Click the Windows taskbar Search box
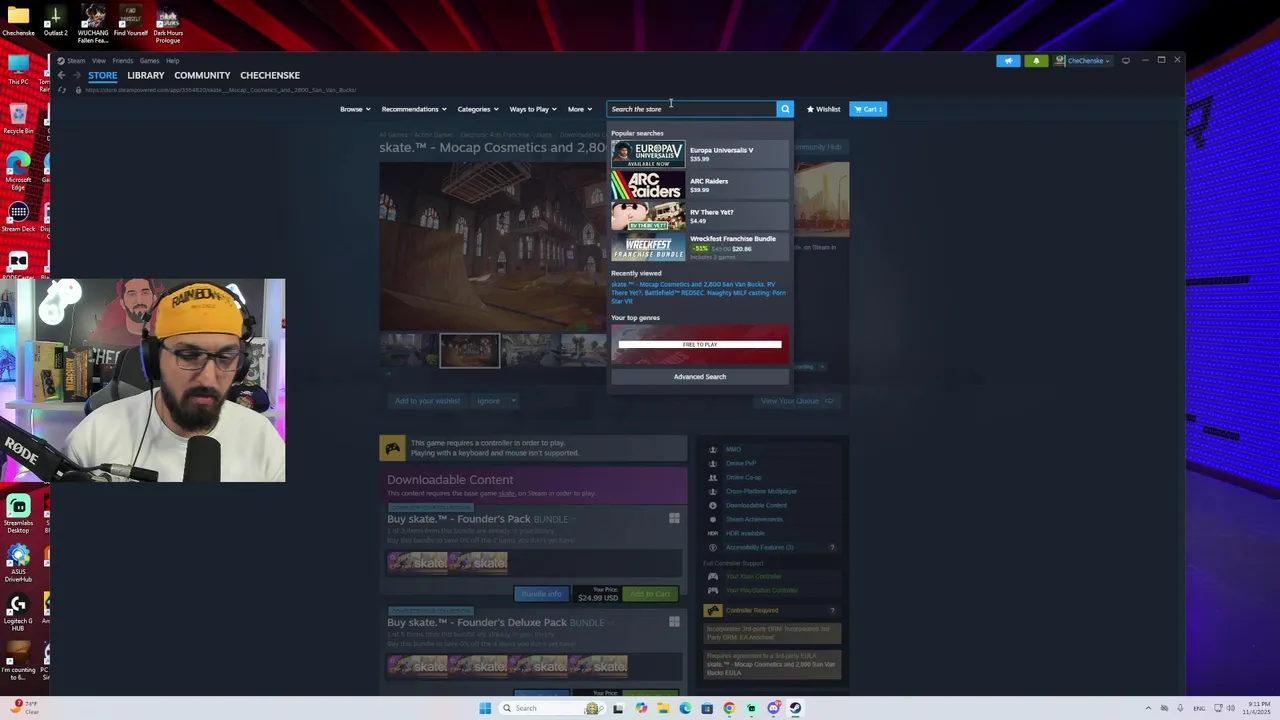The width and height of the screenshot is (1280, 720). point(550,708)
